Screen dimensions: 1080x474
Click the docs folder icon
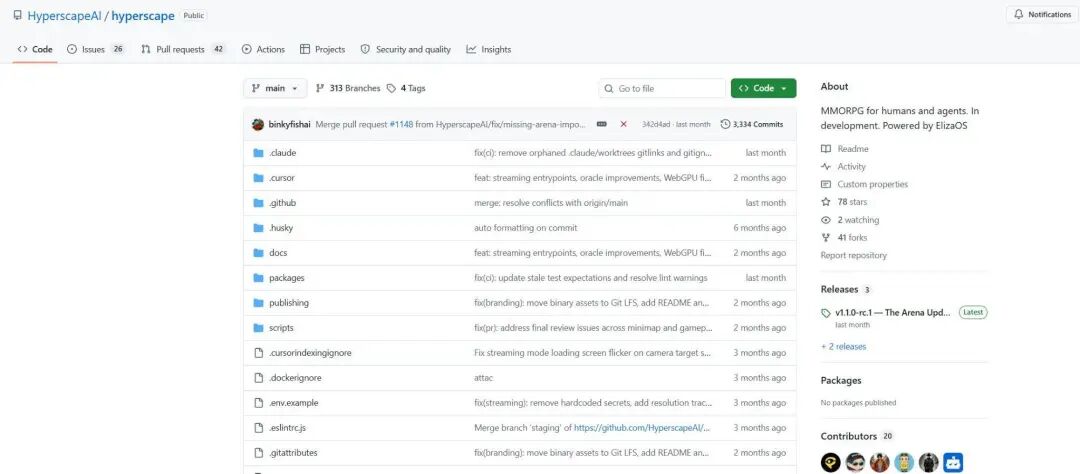click(x=258, y=253)
